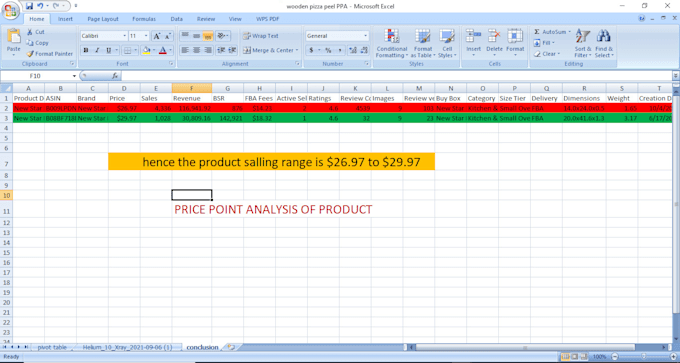Image resolution: width=680 pixels, height=363 pixels.
Task: Click the Insert Function fx button
Action: pyautogui.click(x=115, y=76)
